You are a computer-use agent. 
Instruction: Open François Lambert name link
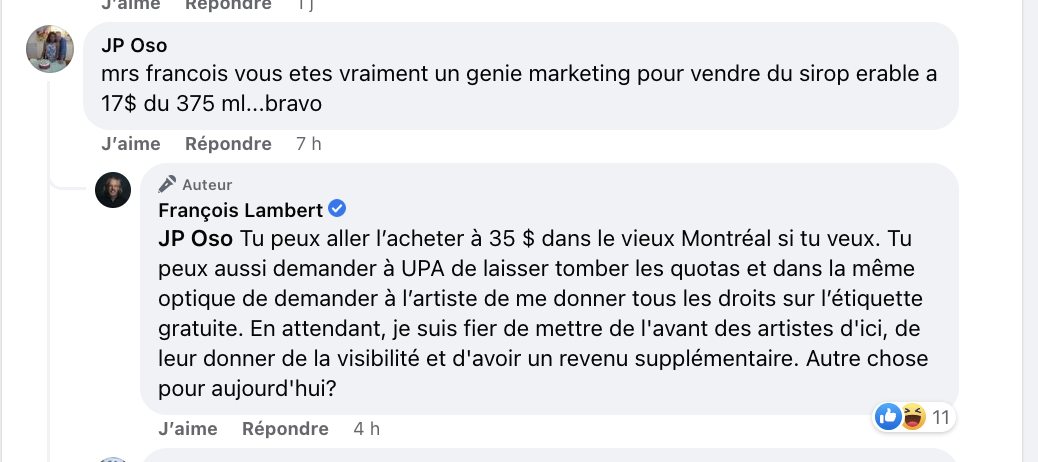(240, 210)
